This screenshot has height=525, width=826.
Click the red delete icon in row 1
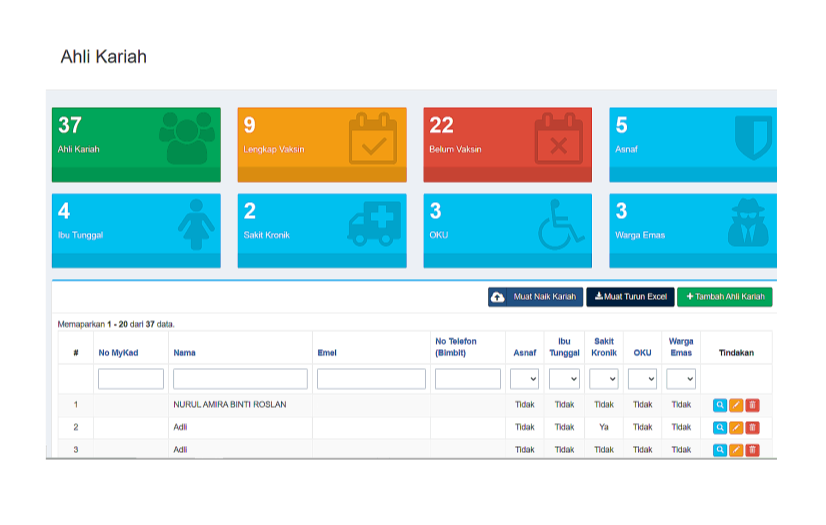click(753, 405)
